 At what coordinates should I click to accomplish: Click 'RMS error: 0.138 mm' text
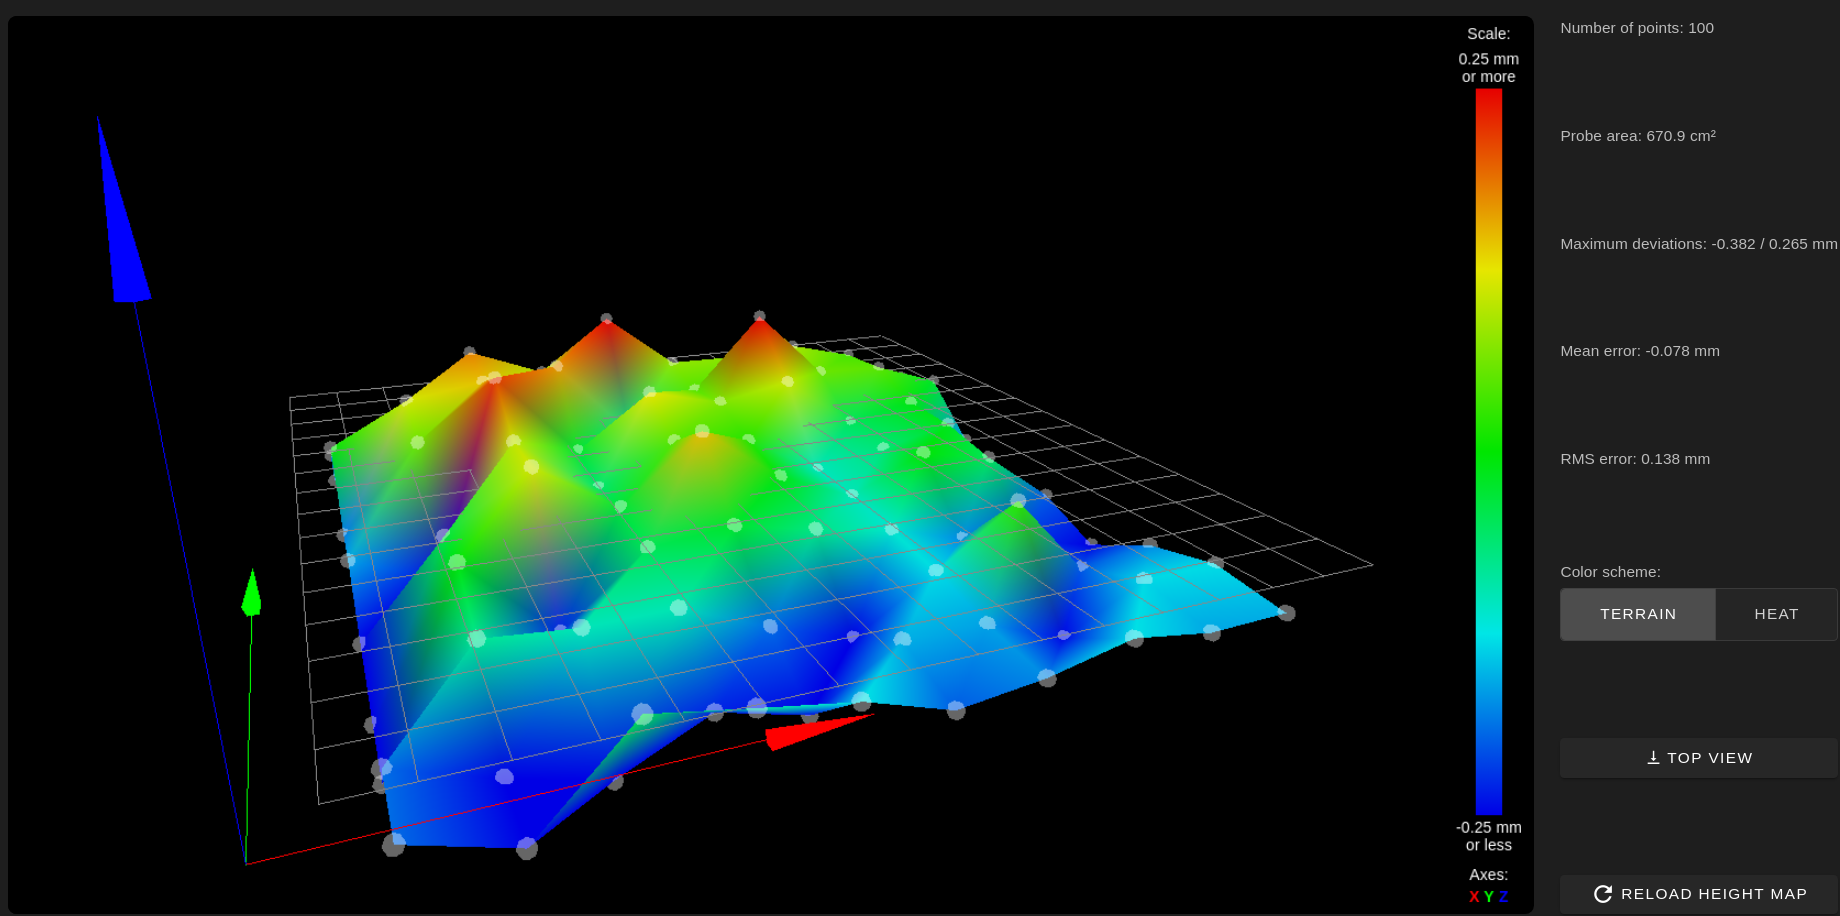[x=1635, y=459]
